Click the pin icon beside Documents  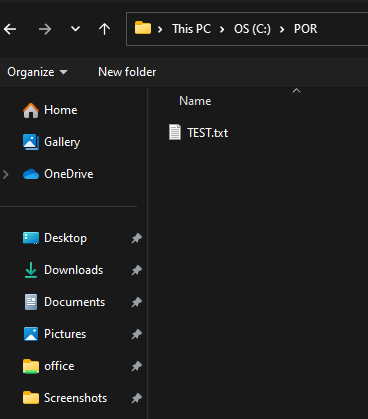click(137, 302)
